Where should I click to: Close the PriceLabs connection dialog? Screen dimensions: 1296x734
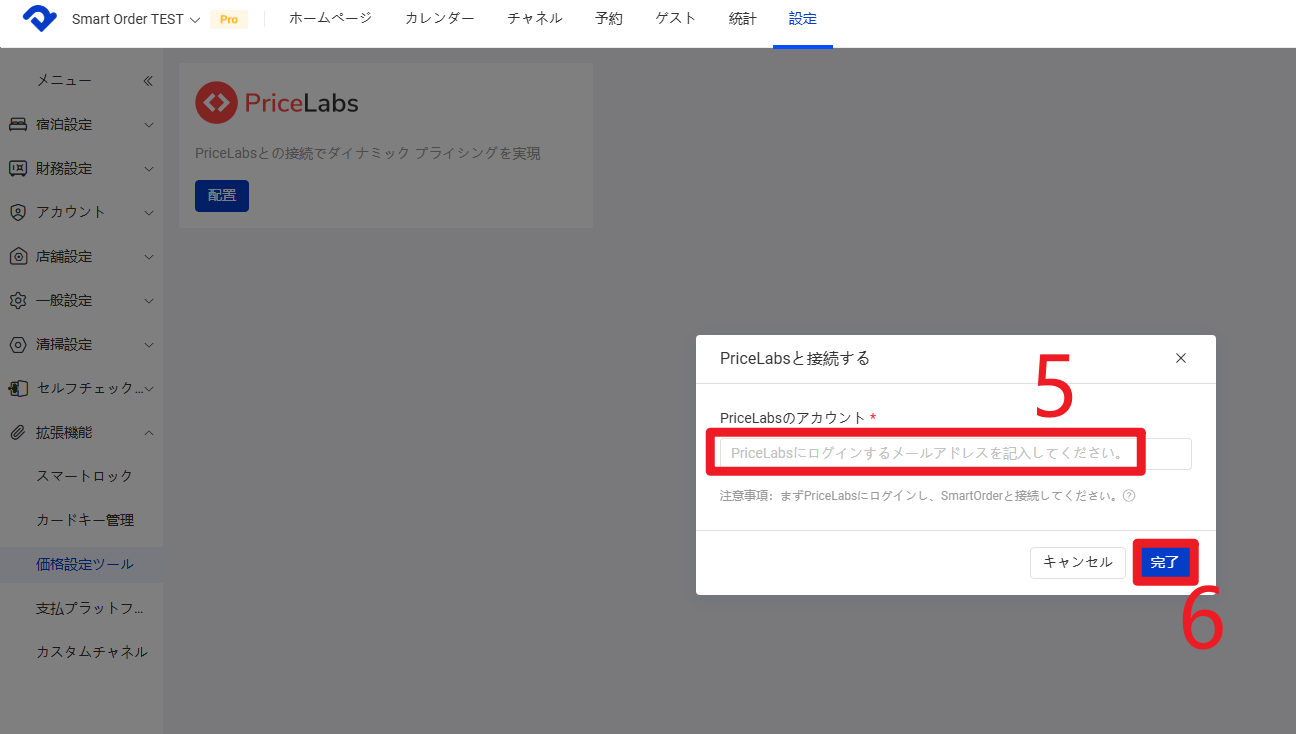tap(1181, 358)
